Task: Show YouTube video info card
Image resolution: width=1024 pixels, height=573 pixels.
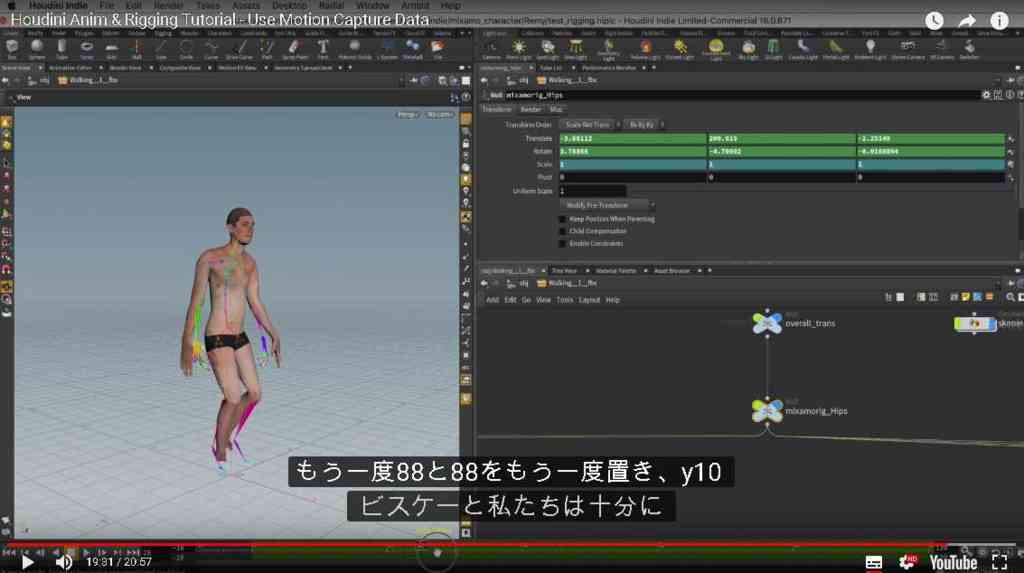Action: pos(999,21)
